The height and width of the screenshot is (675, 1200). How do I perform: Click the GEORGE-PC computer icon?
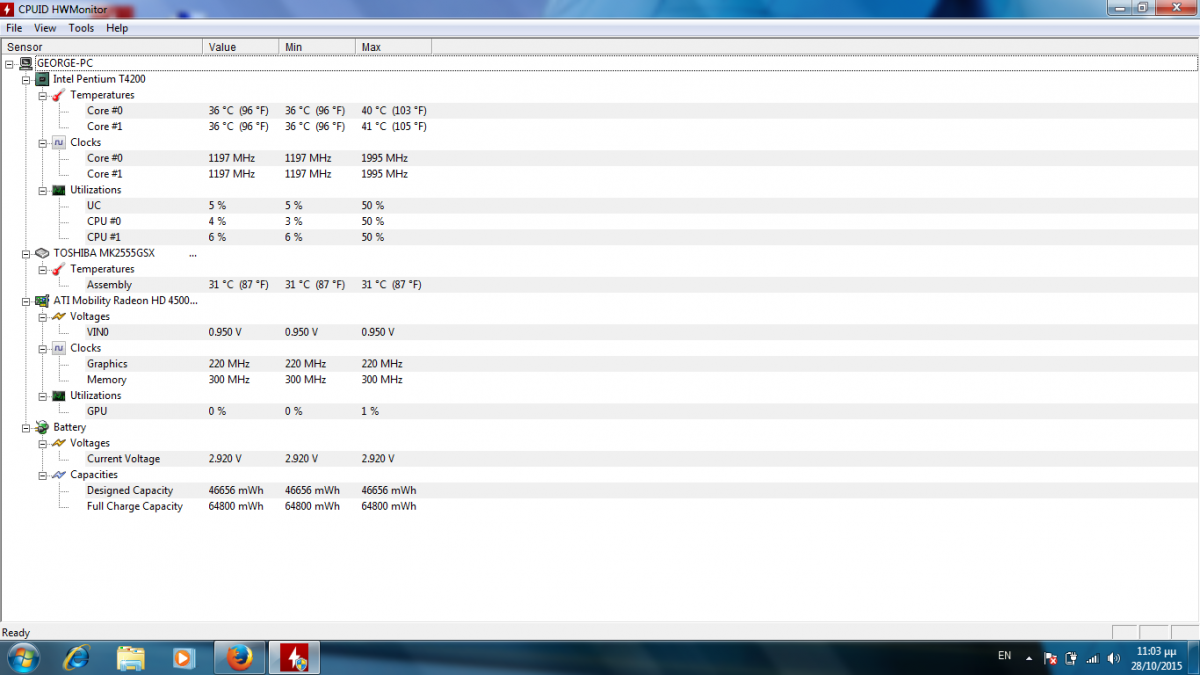(x=26, y=63)
